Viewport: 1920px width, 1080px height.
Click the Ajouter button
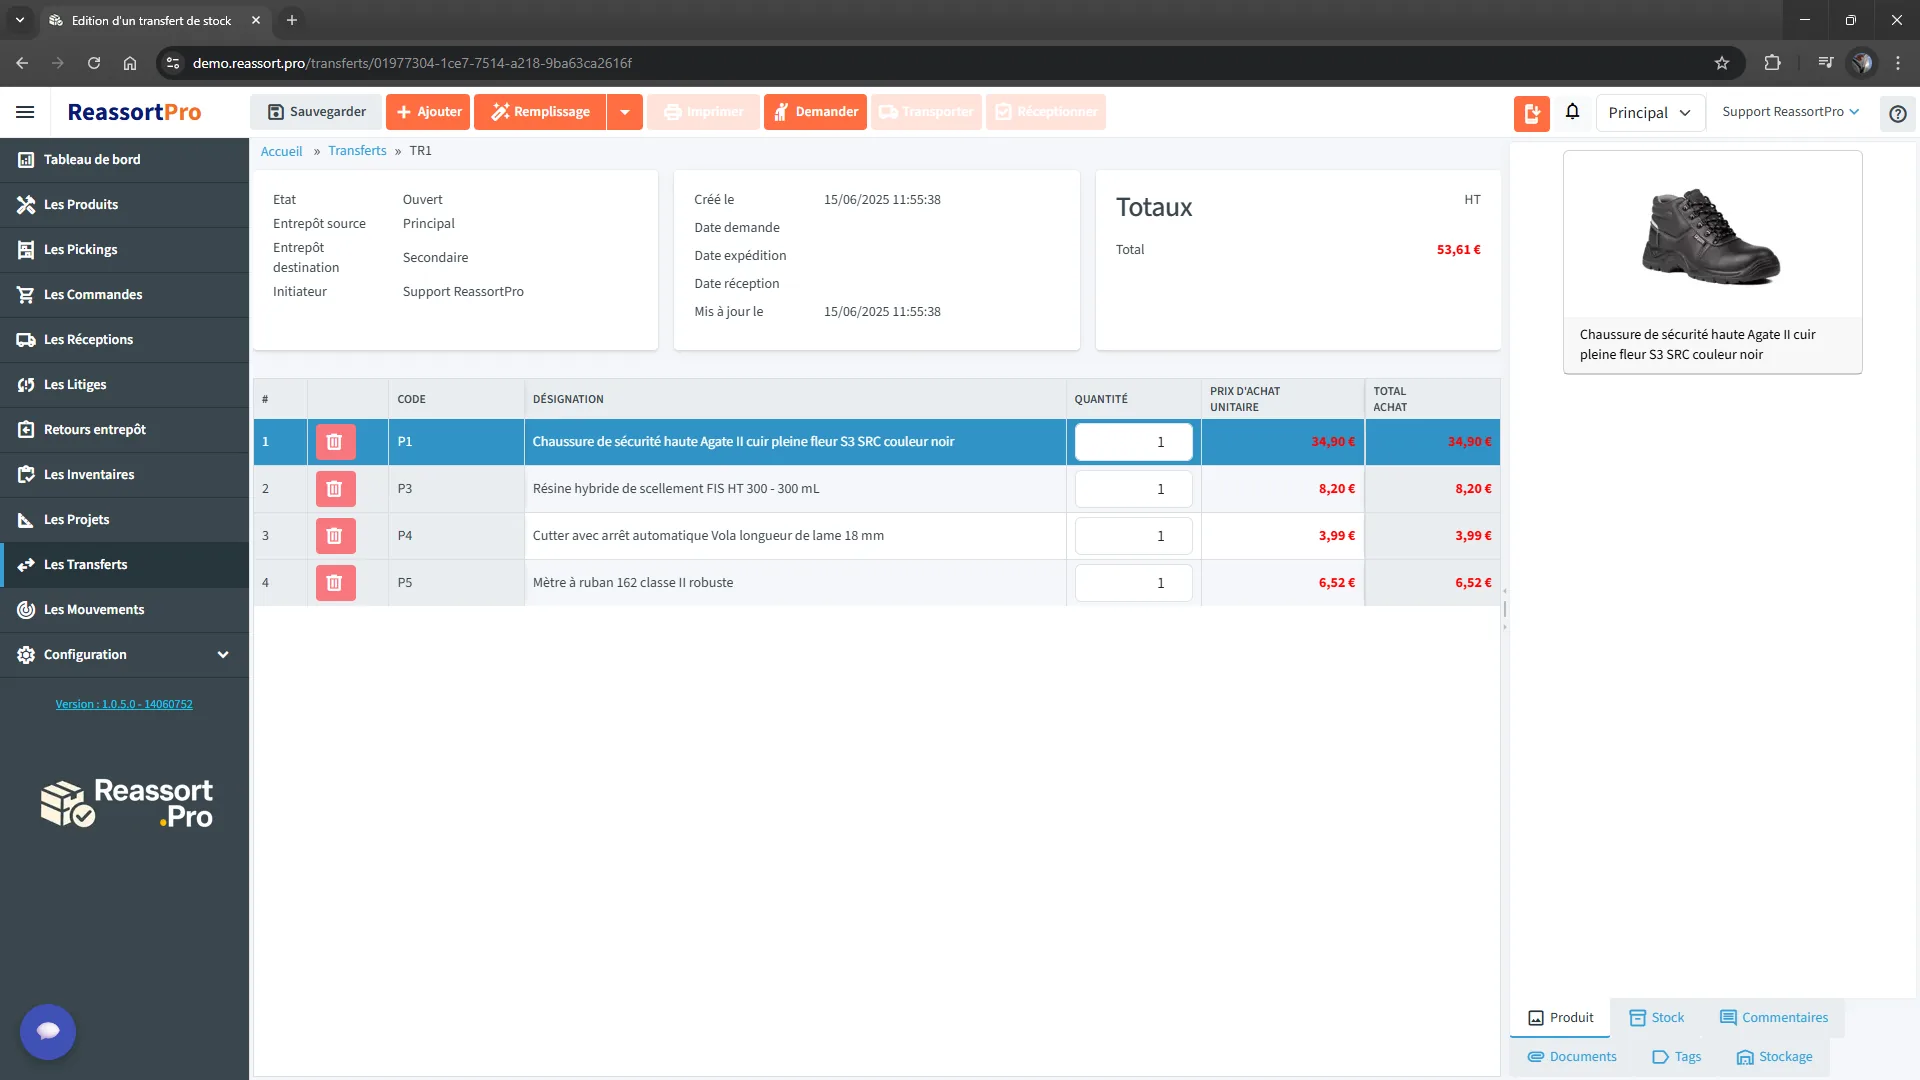pos(428,112)
